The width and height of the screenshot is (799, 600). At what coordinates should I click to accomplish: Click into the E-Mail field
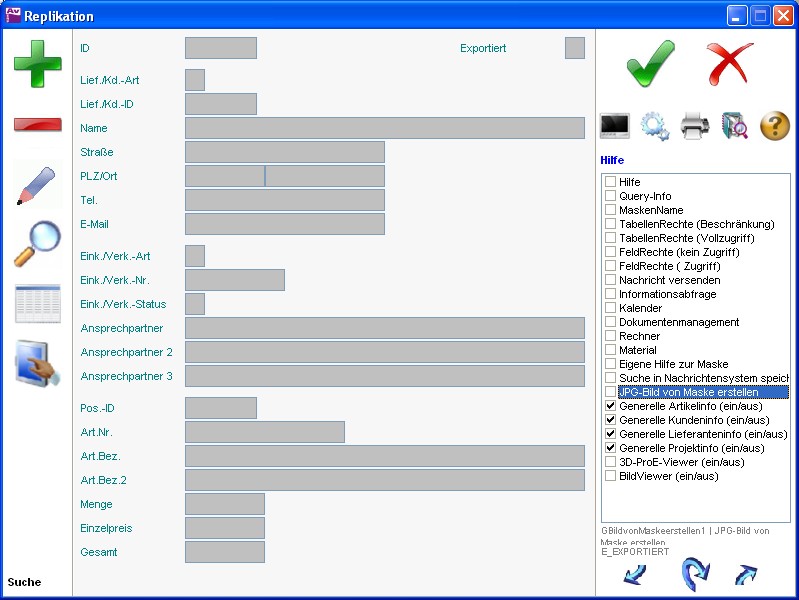coord(284,224)
